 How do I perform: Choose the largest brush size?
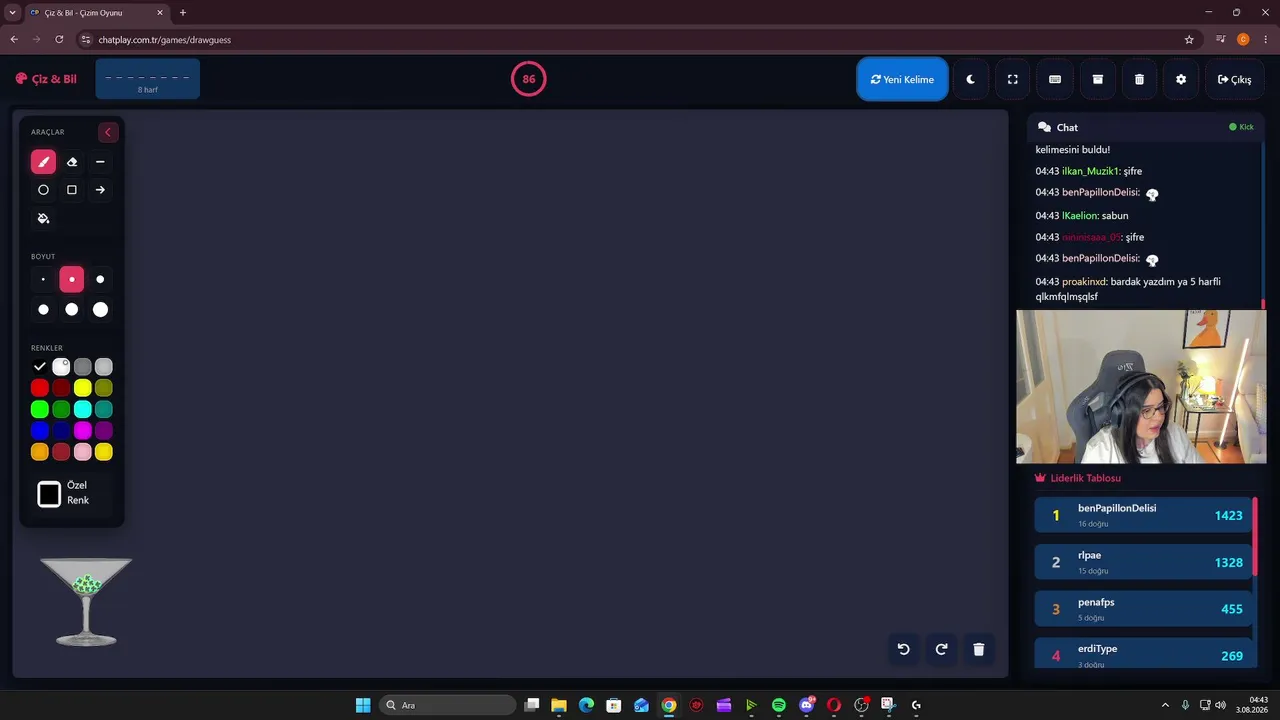100,310
